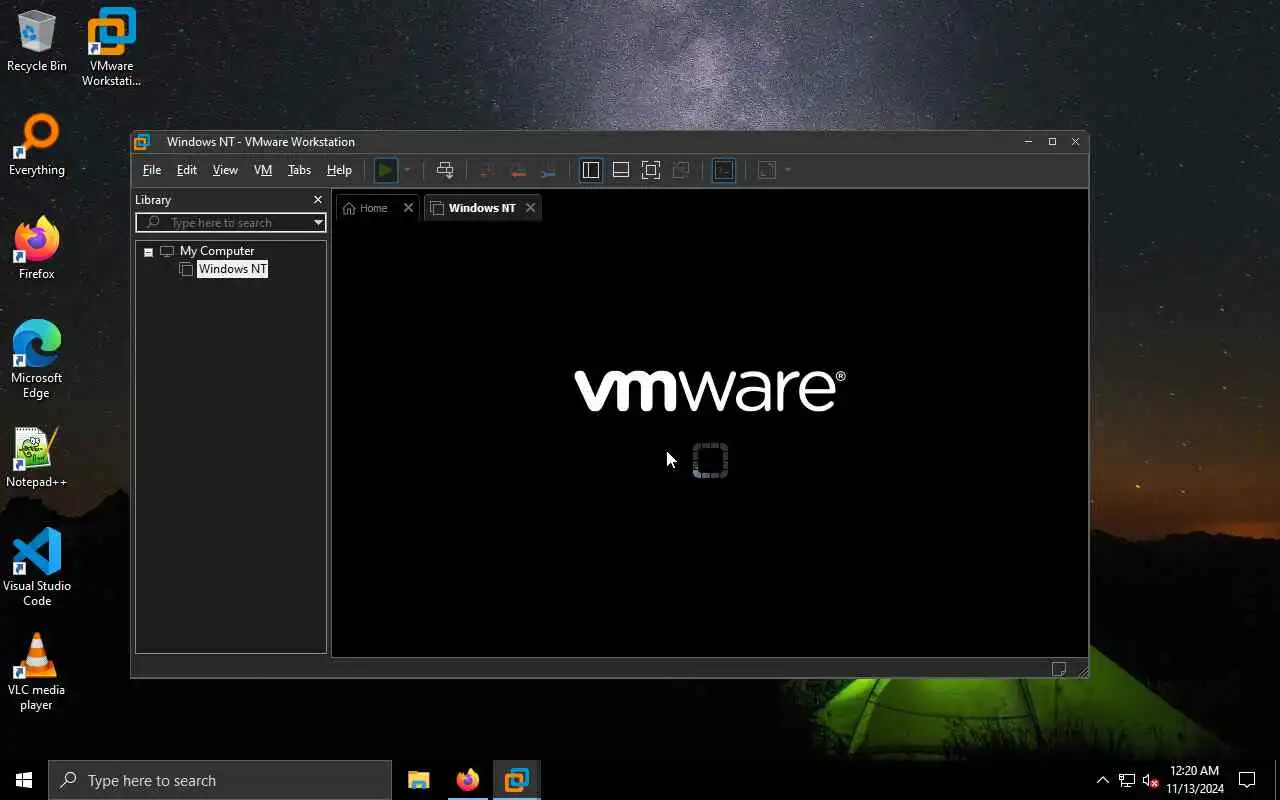The height and width of the screenshot is (800, 1280).
Task: Open the View menu
Action: 225,170
